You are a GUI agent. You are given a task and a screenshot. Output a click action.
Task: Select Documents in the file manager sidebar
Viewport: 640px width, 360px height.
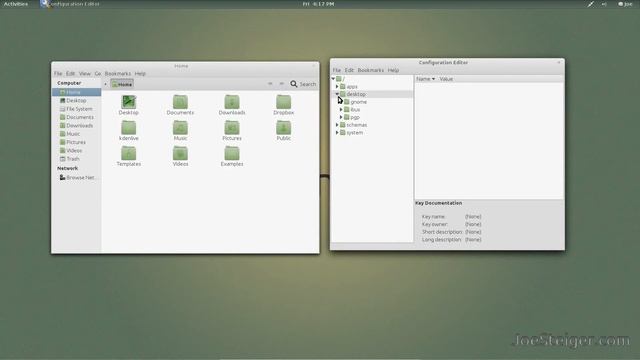pos(76,117)
